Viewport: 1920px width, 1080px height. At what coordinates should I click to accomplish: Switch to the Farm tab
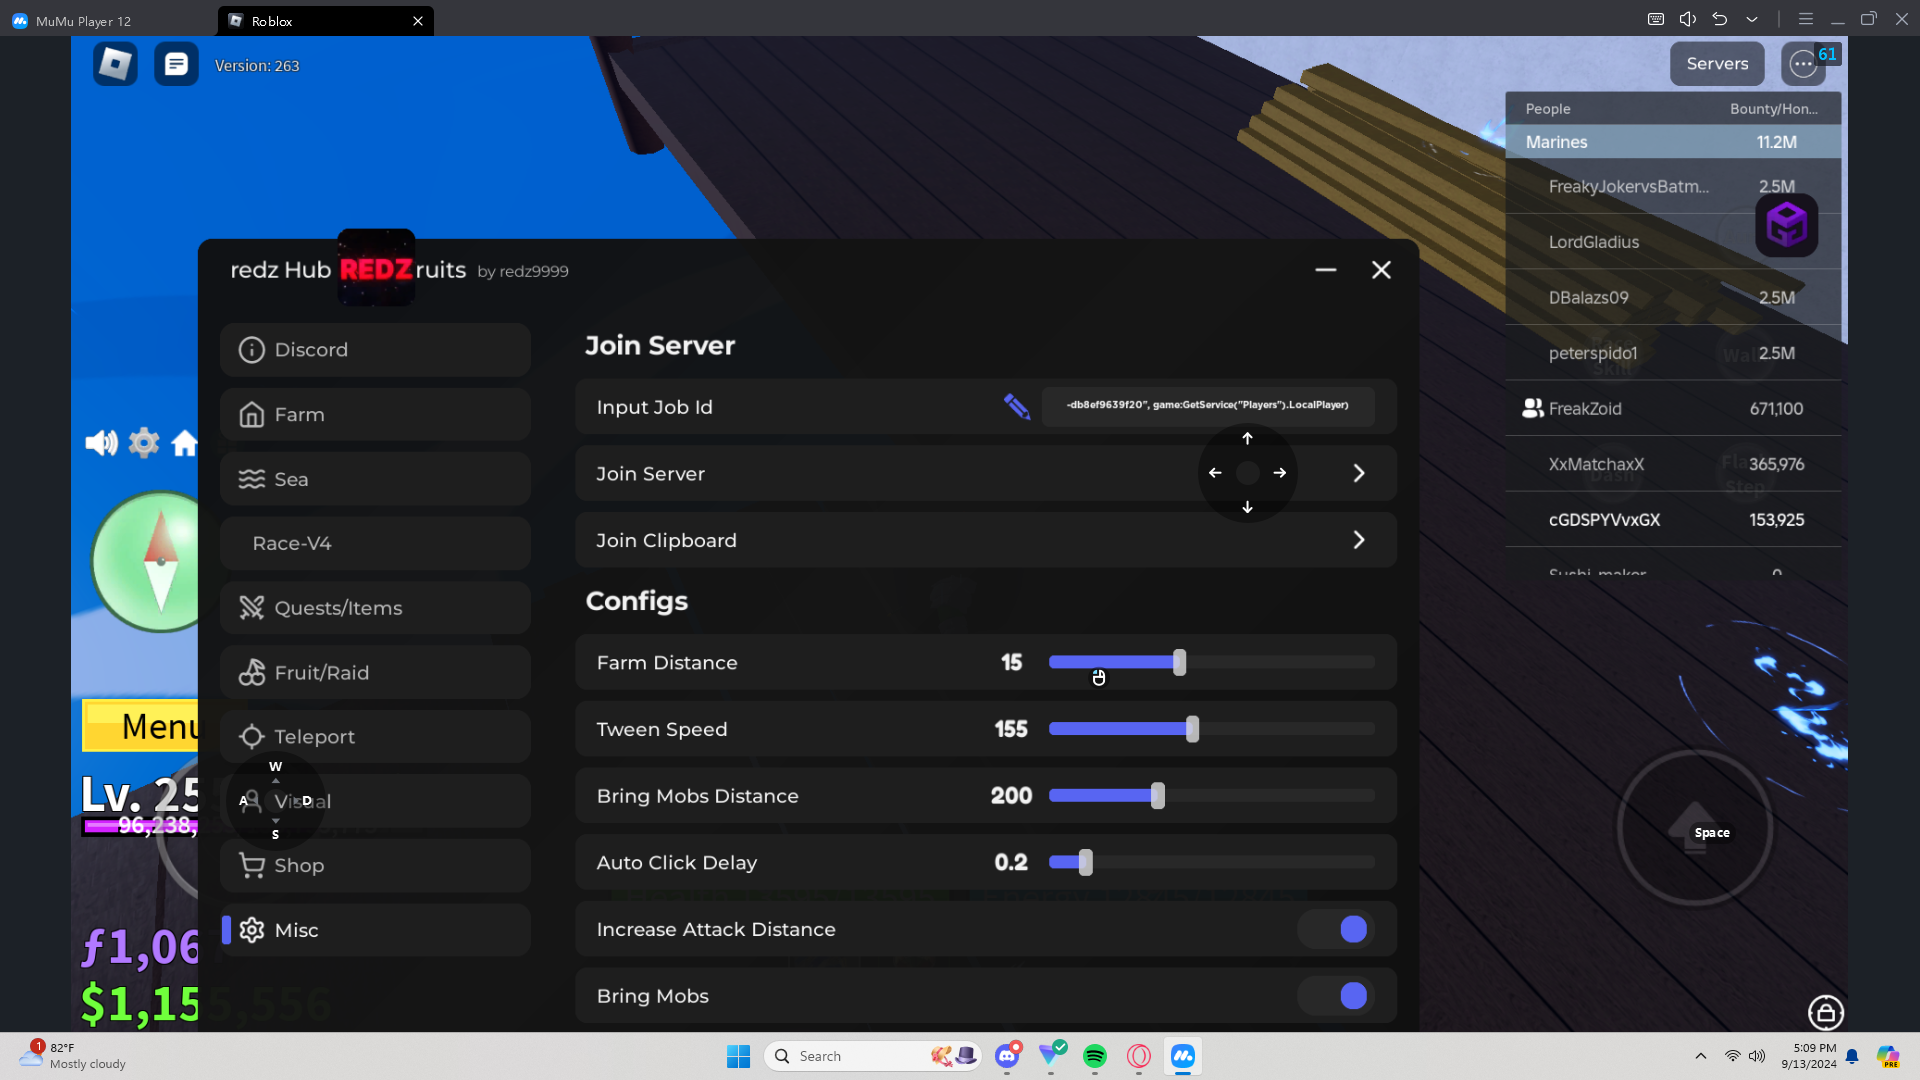pos(375,414)
